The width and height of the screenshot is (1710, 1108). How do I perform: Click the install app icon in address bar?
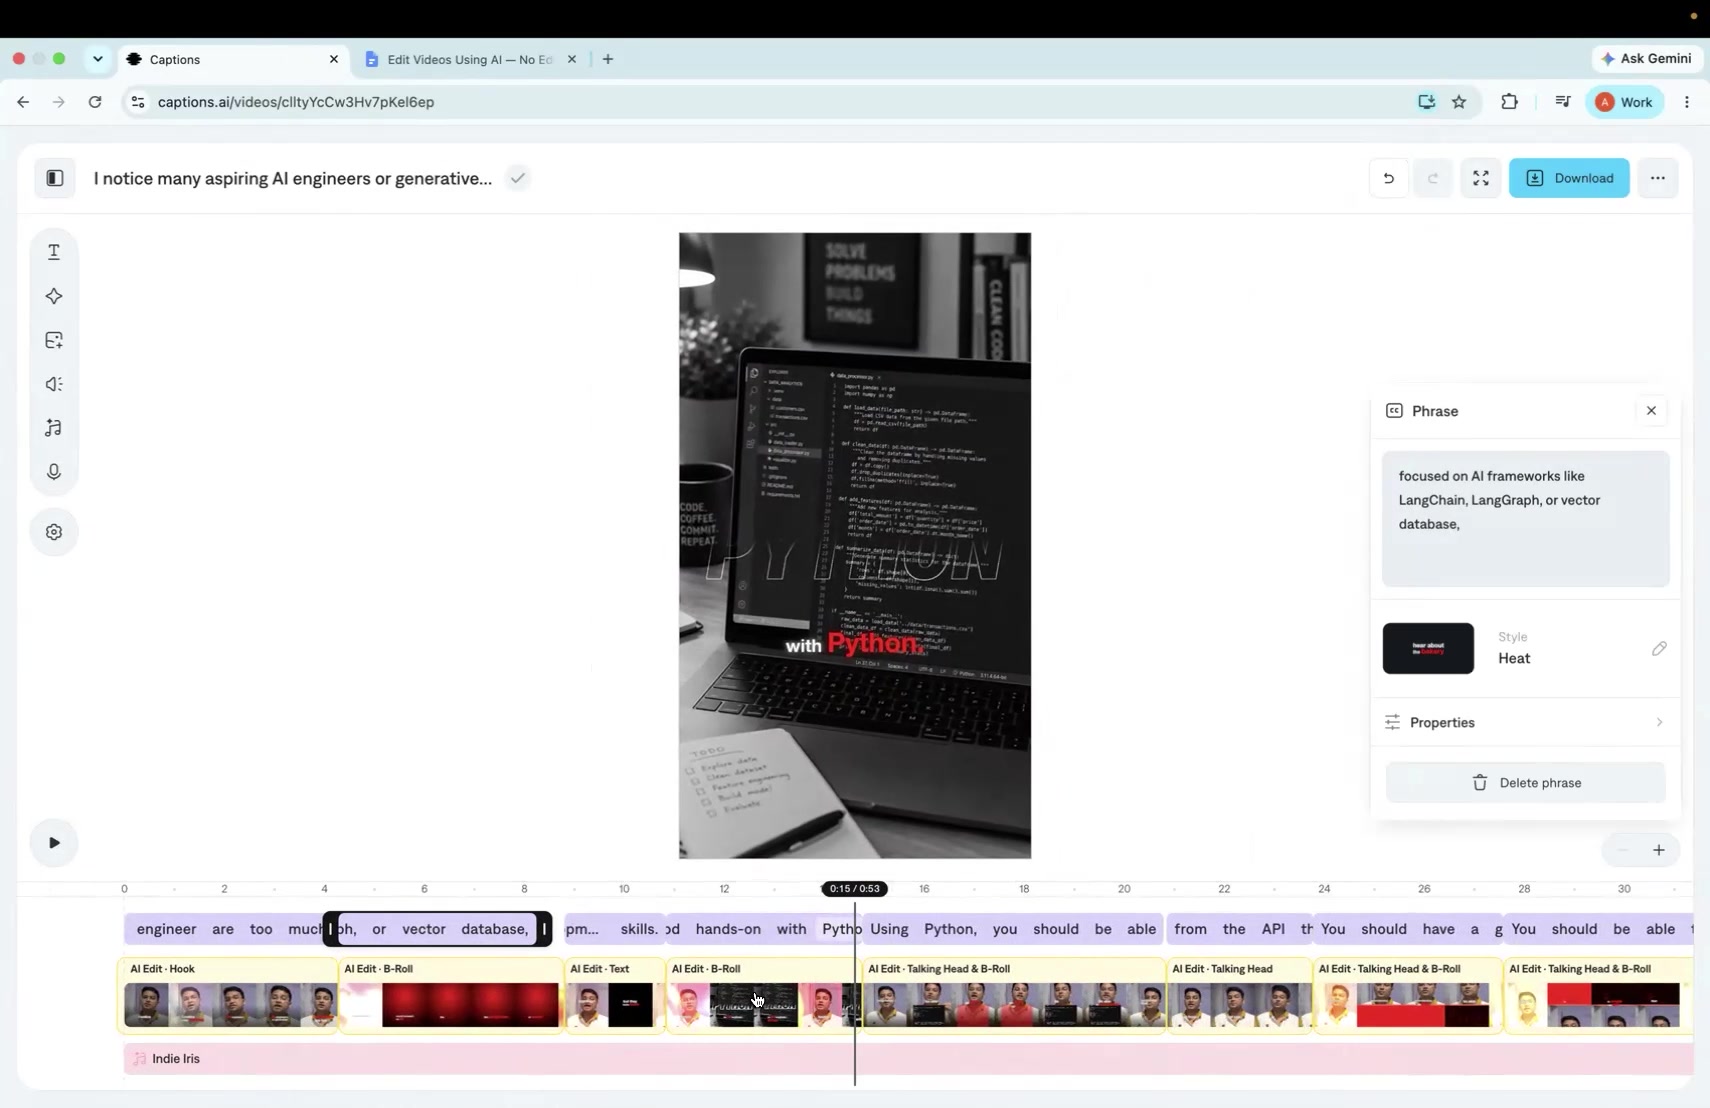(x=1426, y=102)
